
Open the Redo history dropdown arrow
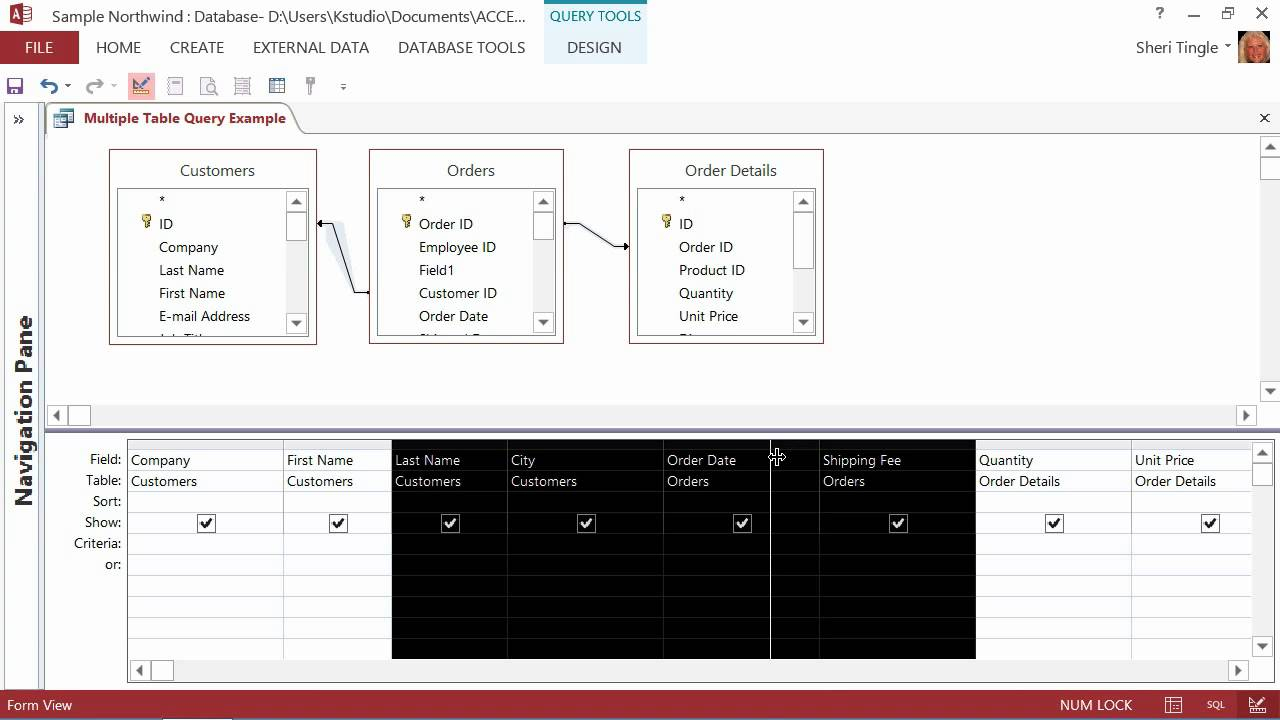pyautogui.click(x=114, y=87)
